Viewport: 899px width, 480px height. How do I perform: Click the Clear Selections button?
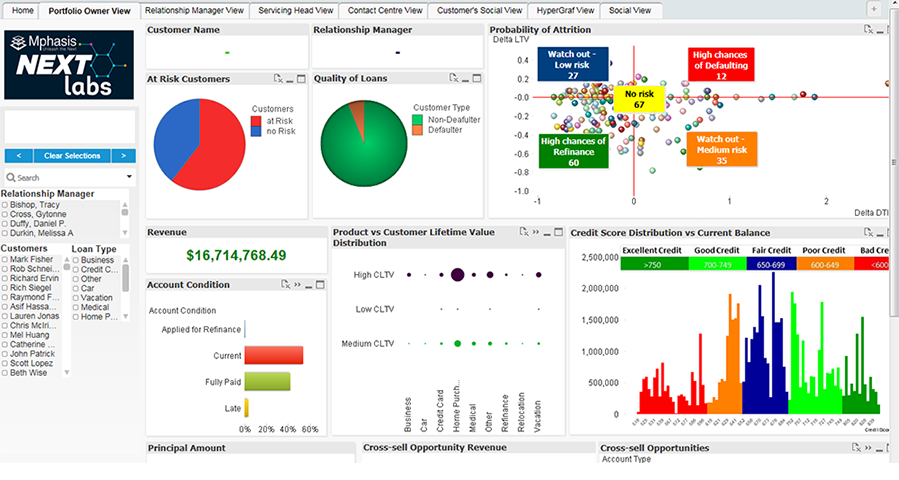pyautogui.click(x=72, y=155)
